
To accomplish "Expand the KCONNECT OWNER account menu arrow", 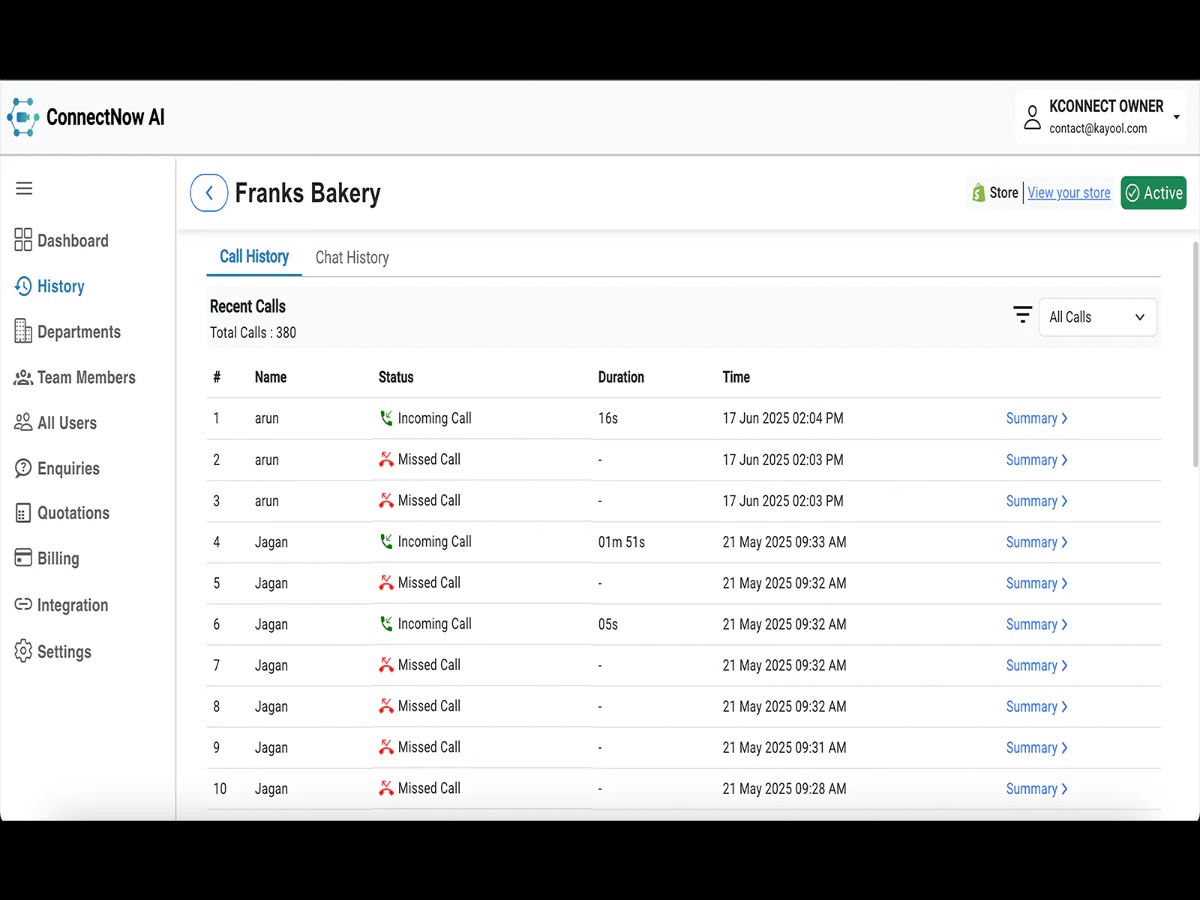I will [x=1177, y=117].
